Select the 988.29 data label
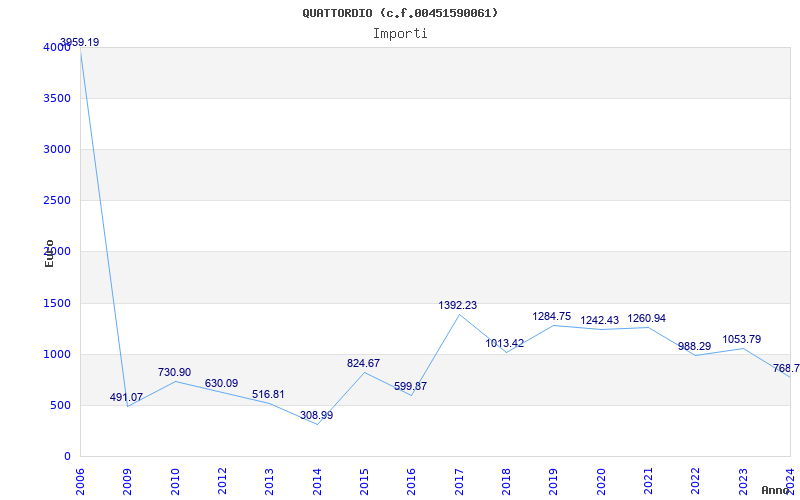Viewport: 800px width, 500px height. coord(694,346)
